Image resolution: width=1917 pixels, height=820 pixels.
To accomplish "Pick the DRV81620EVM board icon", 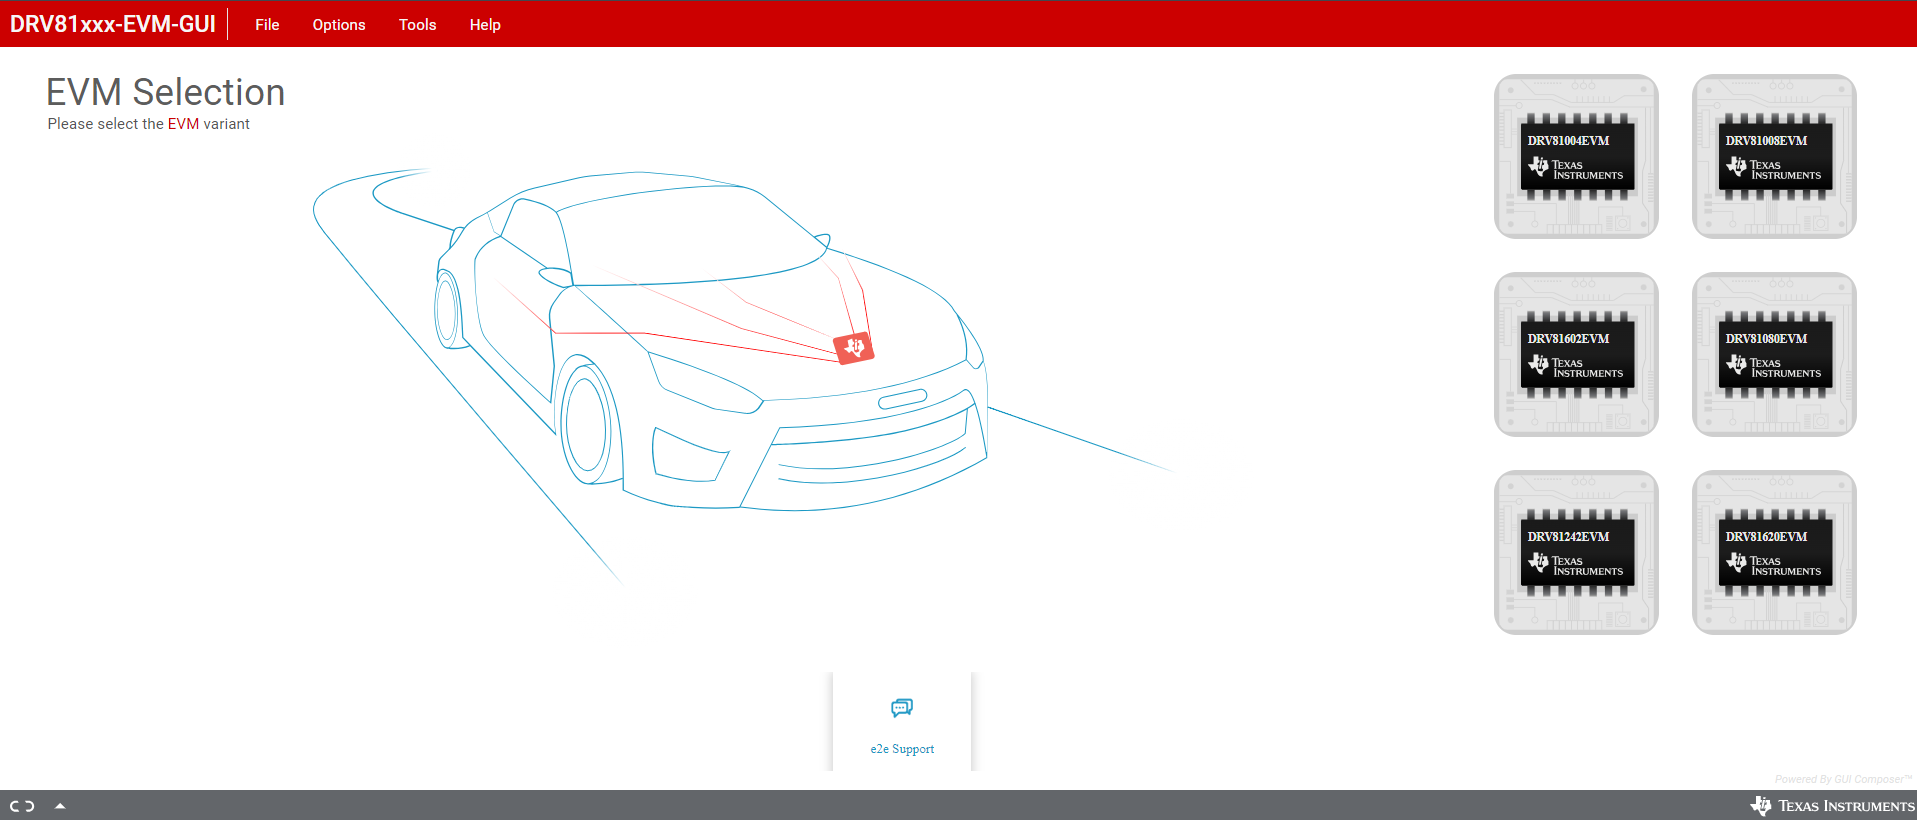I will 1774,553.
